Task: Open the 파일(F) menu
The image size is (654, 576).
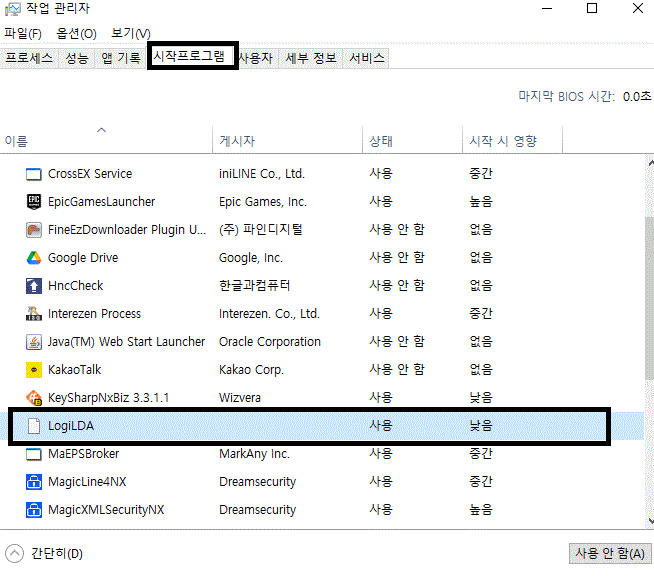Action: coord(23,33)
